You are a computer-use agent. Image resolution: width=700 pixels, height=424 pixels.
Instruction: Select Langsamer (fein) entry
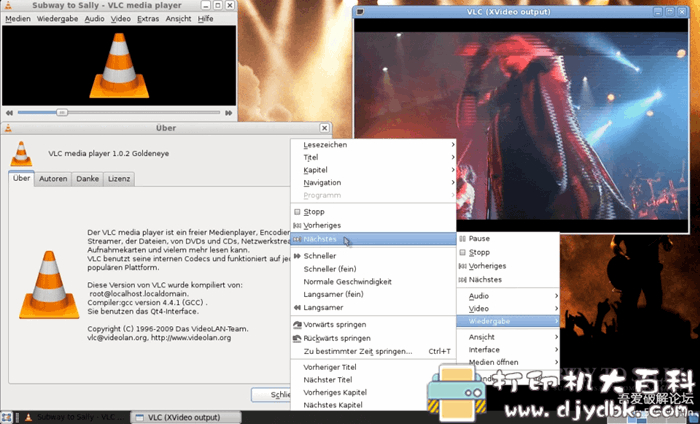click(373, 294)
